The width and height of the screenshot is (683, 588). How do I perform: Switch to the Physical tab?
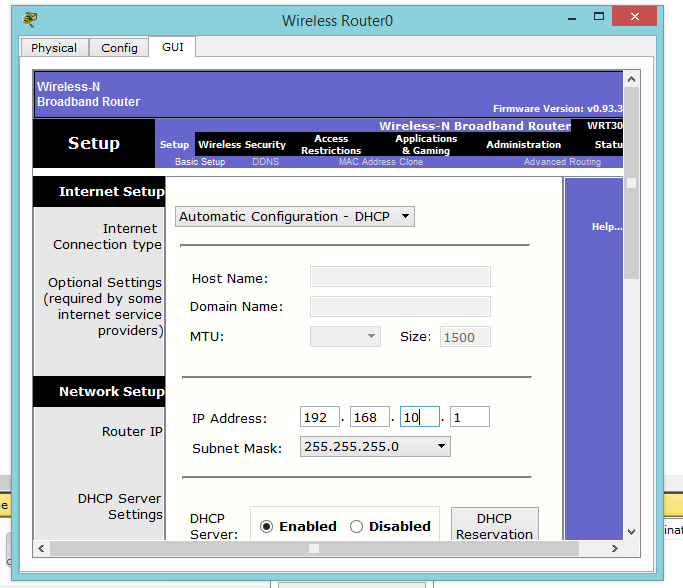pyautogui.click(x=54, y=47)
